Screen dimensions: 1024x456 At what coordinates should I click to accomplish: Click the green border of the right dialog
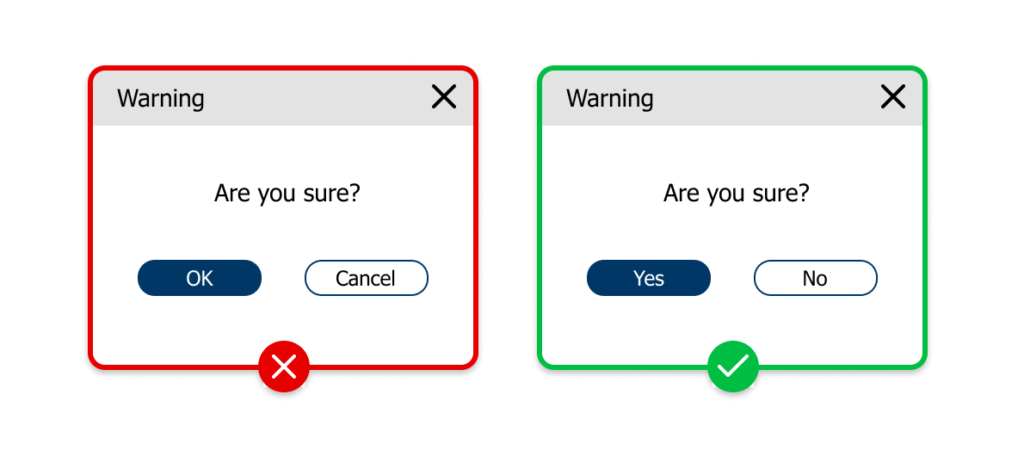tap(924, 220)
